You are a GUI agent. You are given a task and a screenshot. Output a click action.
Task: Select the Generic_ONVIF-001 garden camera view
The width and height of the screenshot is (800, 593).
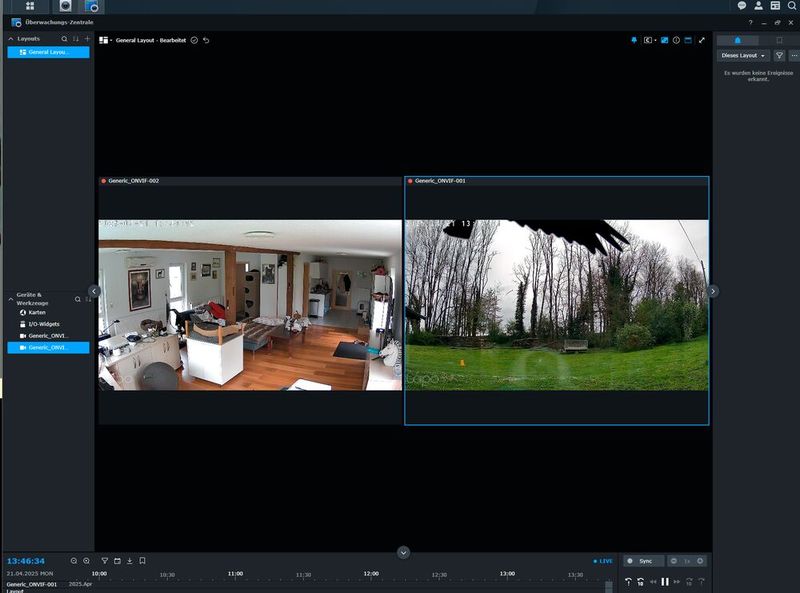[x=557, y=301]
